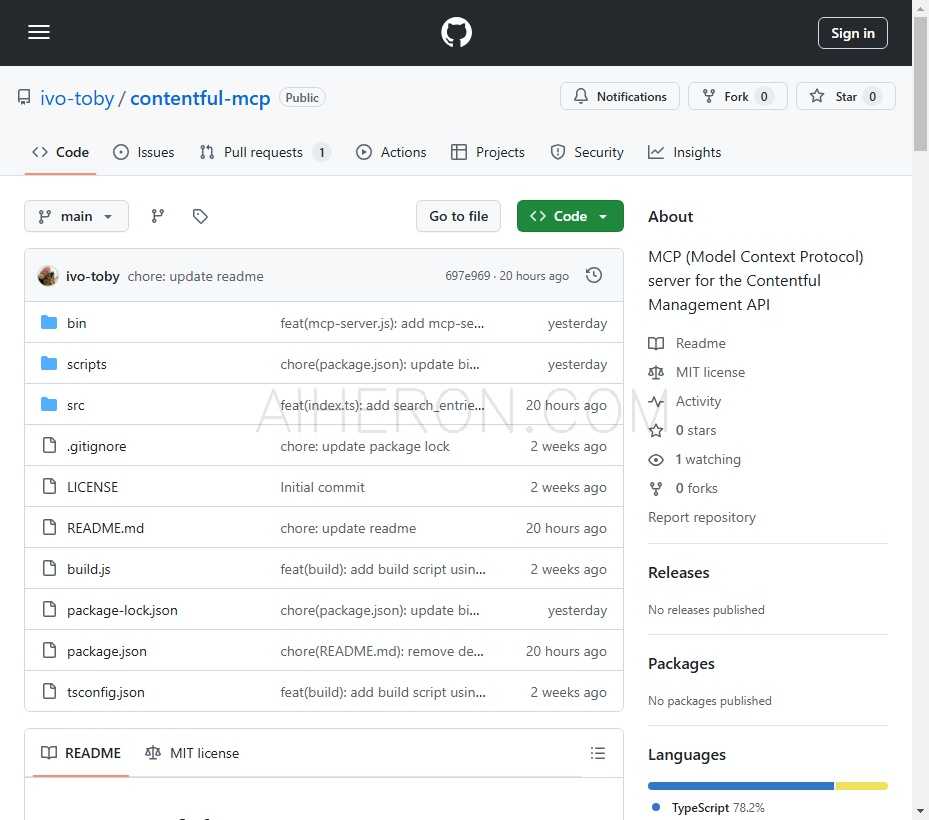The height and width of the screenshot is (820, 929).
Task: Click the blue TypeScript language bar
Action: pos(740,786)
